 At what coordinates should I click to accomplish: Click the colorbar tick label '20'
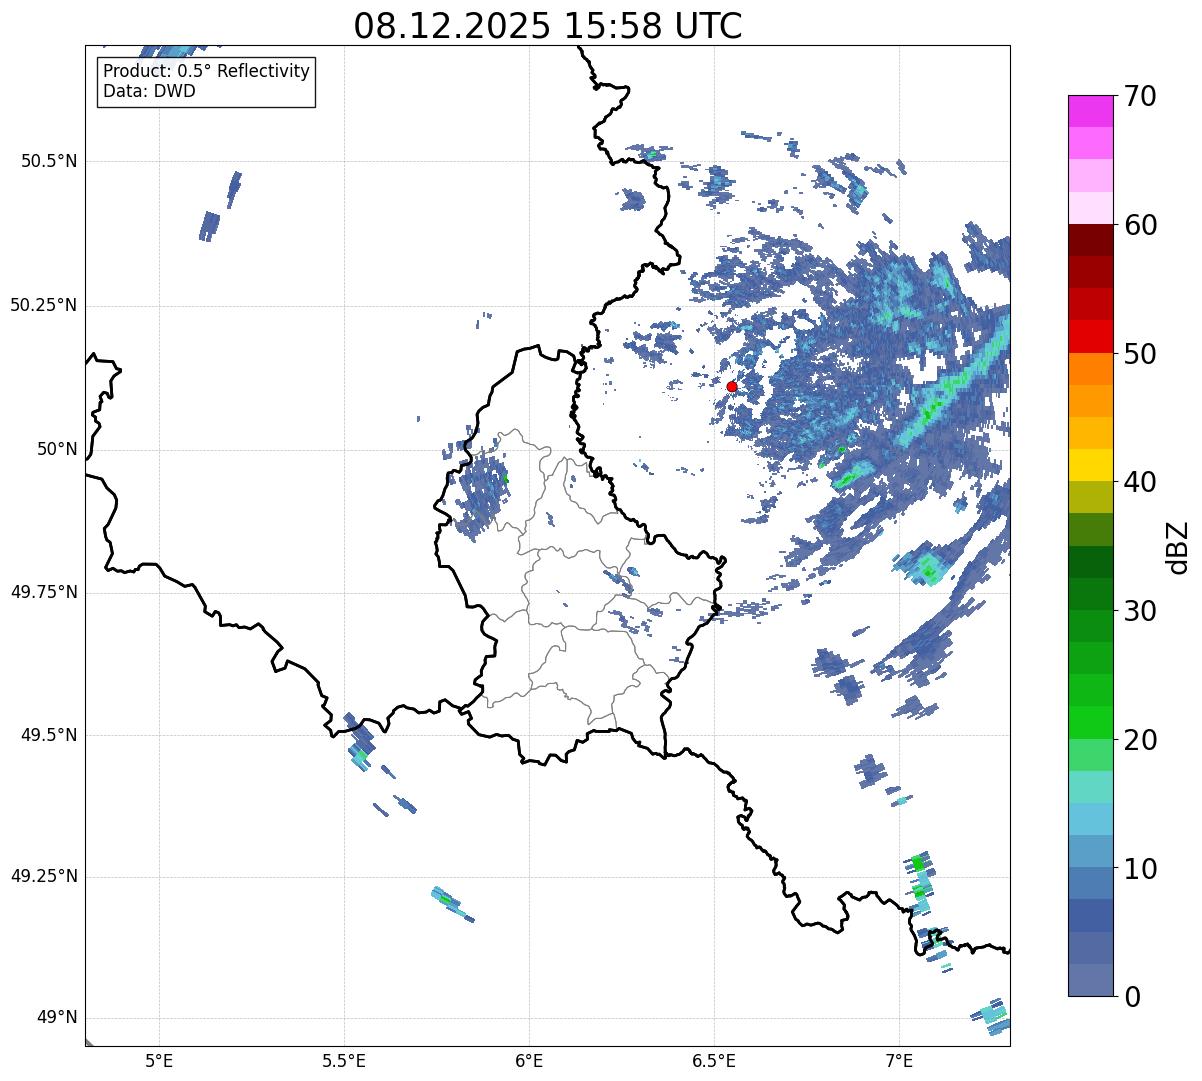(1141, 740)
